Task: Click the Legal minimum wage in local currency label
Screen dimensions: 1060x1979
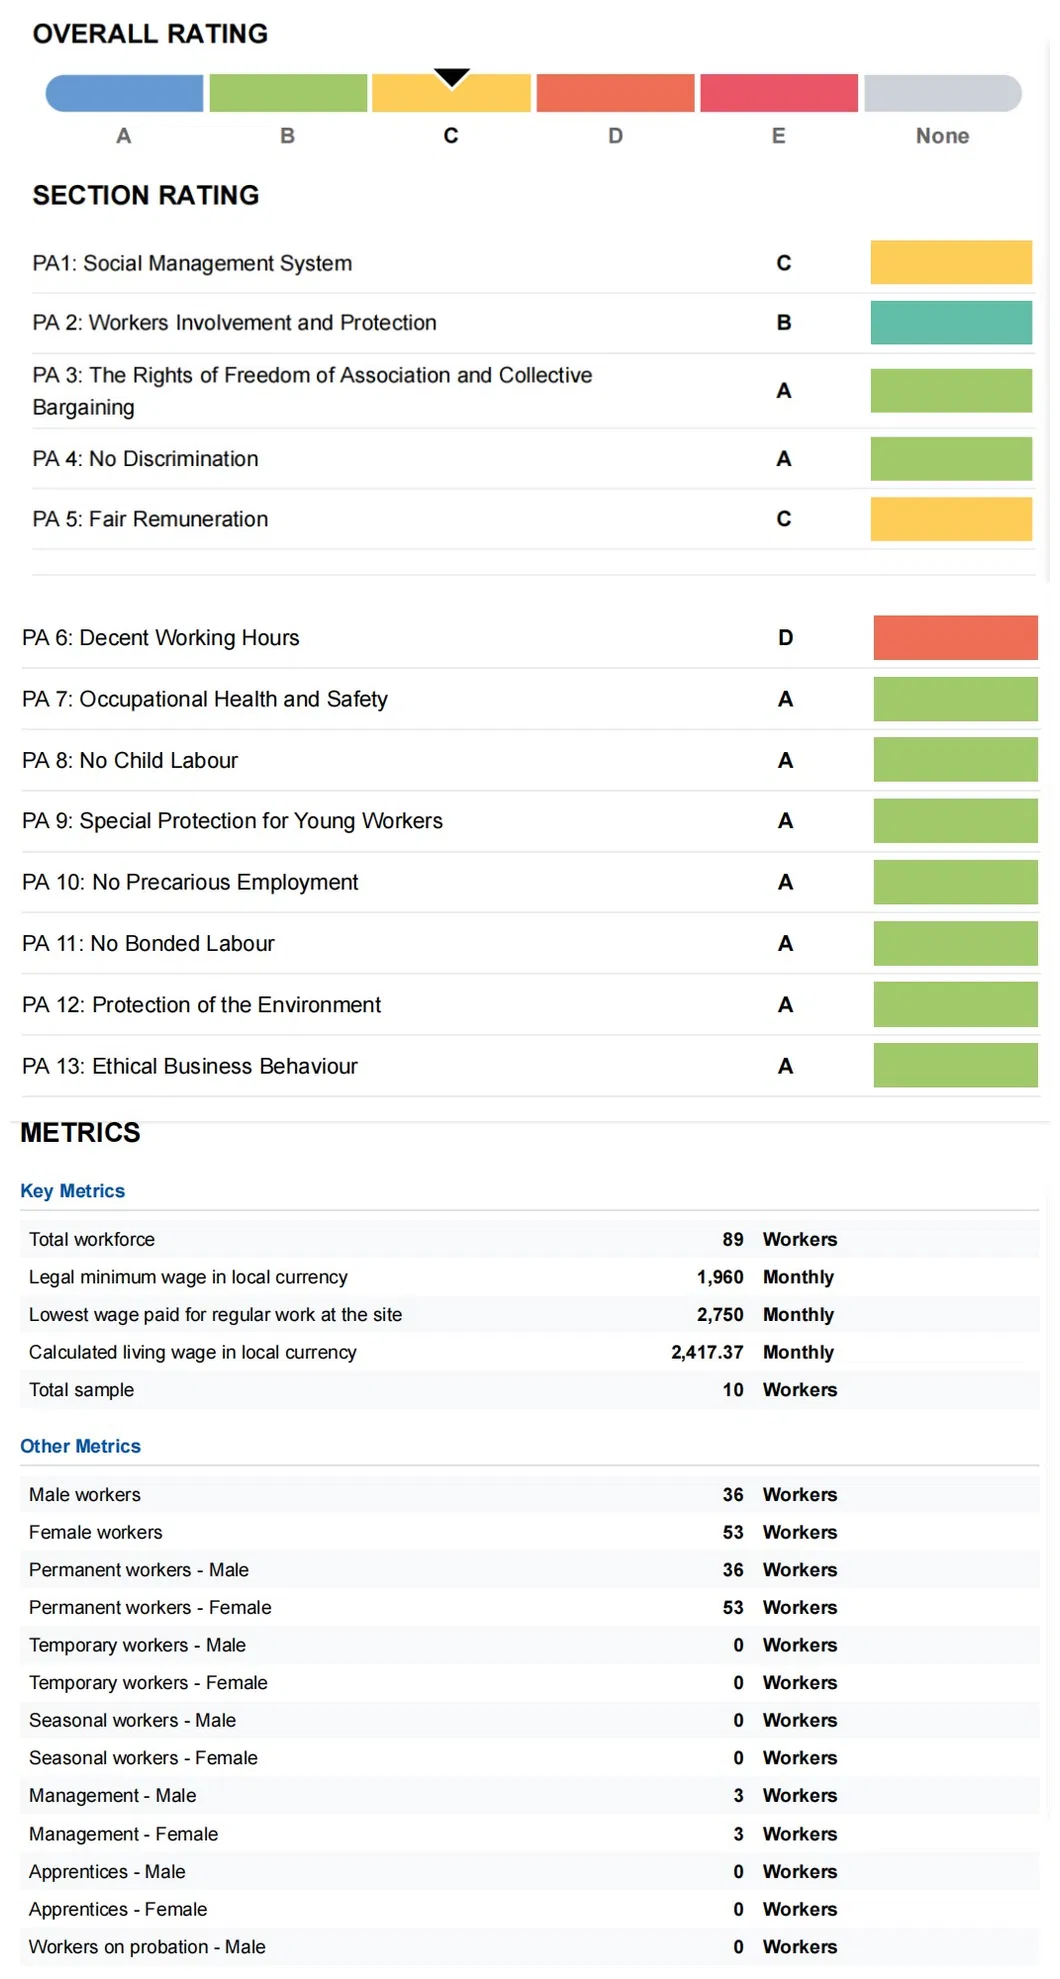Action: 188,1277
